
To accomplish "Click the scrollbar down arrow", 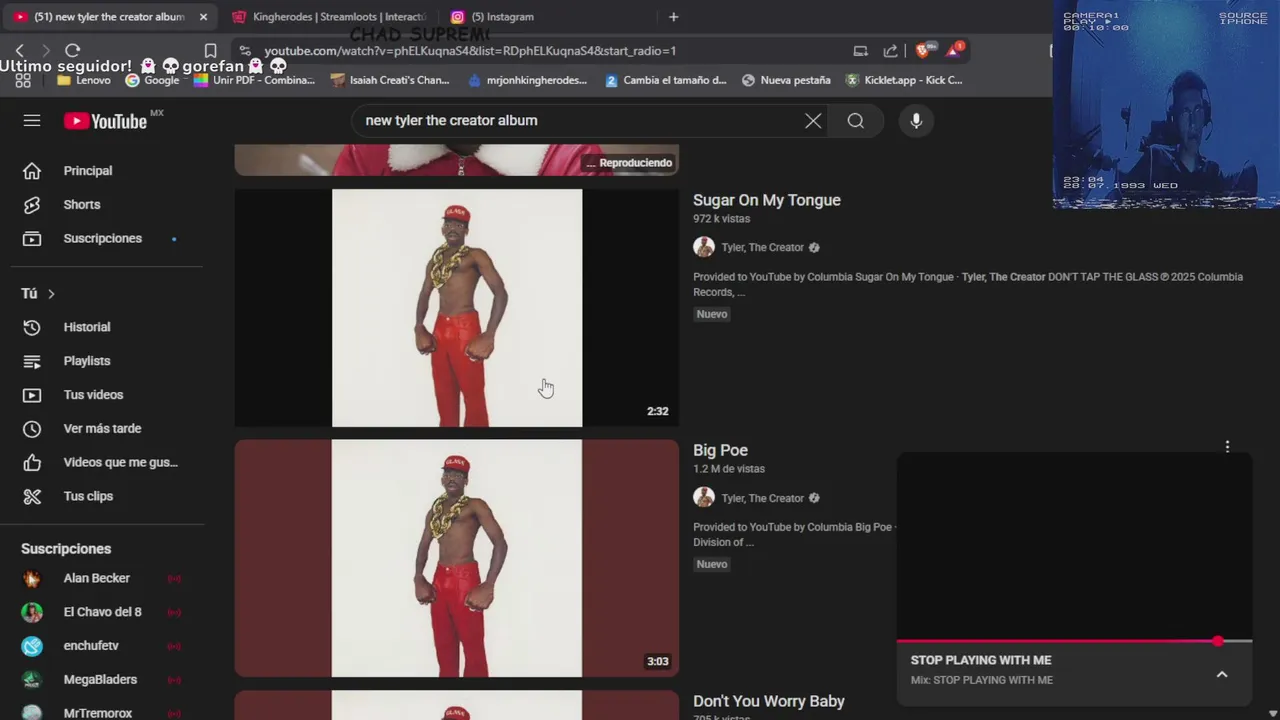I will click(x=1272, y=713).
